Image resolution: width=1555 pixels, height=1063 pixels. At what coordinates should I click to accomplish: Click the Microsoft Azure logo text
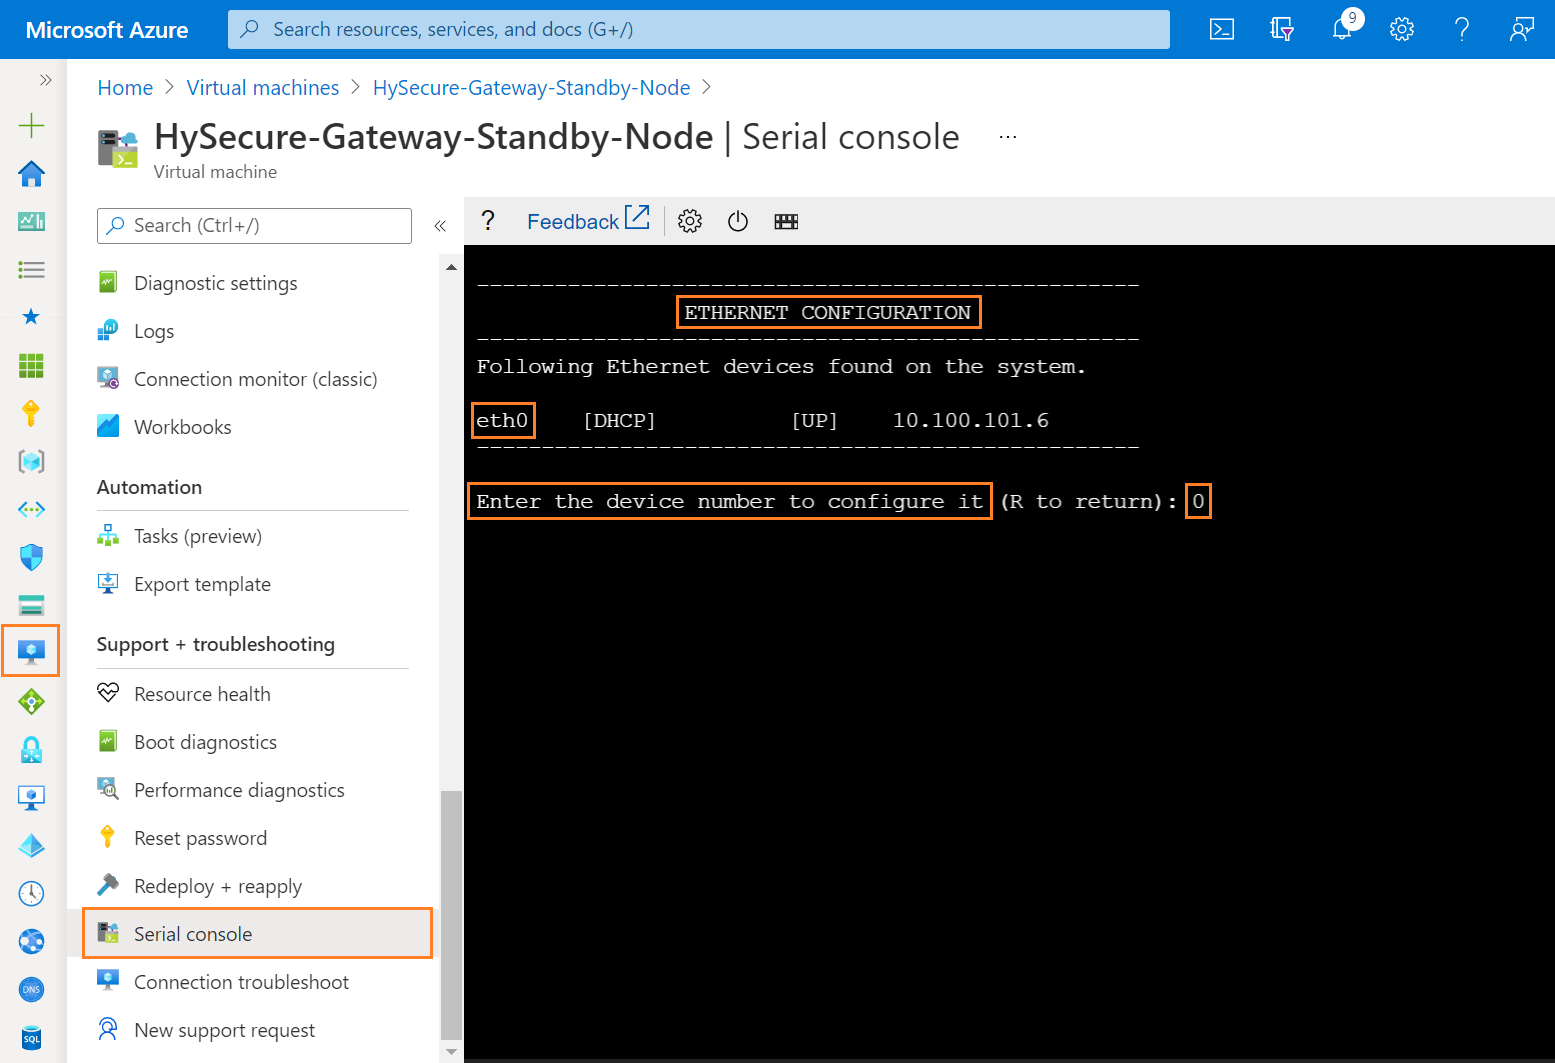click(107, 30)
